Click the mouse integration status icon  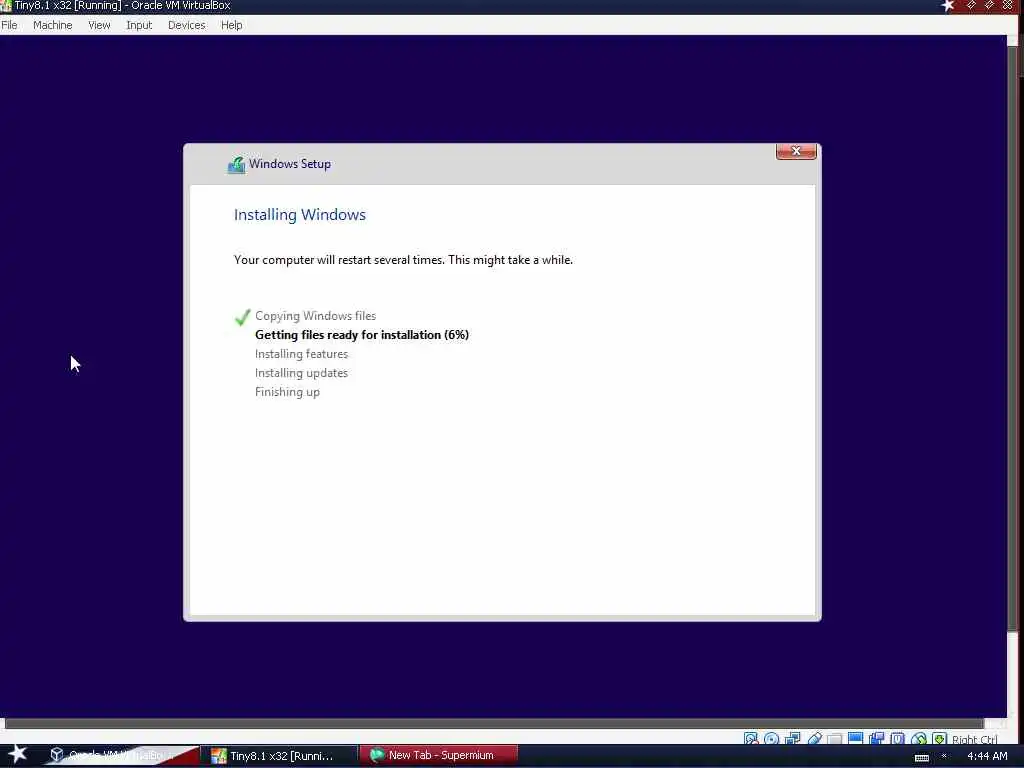(919, 738)
